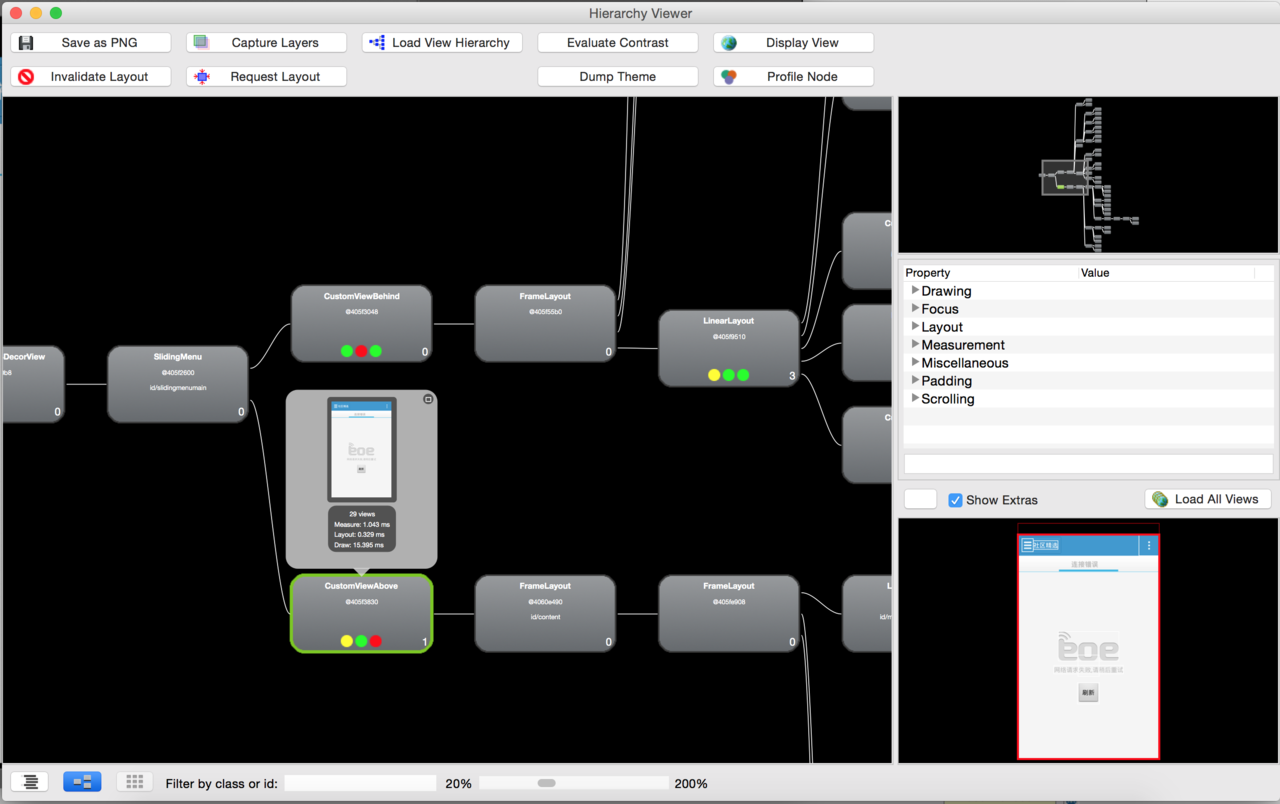
Task: Select the CustomViewBehind node
Action: pos(361,323)
